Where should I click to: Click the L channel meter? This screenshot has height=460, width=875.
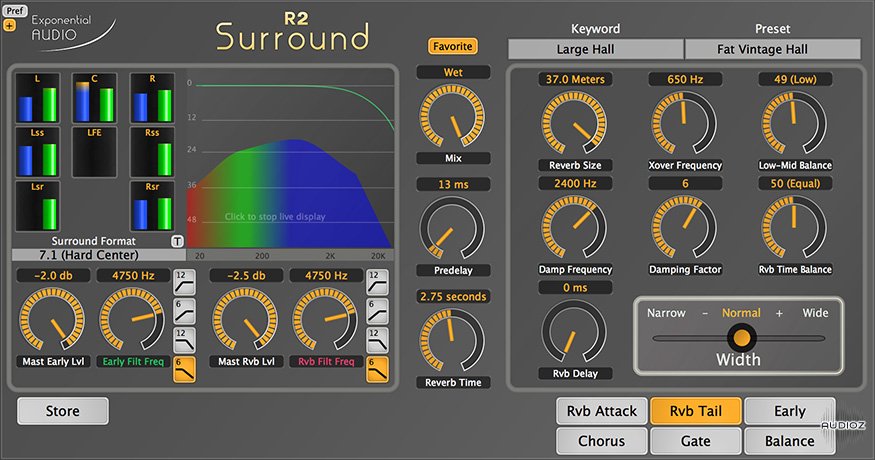[x=37, y=98]
